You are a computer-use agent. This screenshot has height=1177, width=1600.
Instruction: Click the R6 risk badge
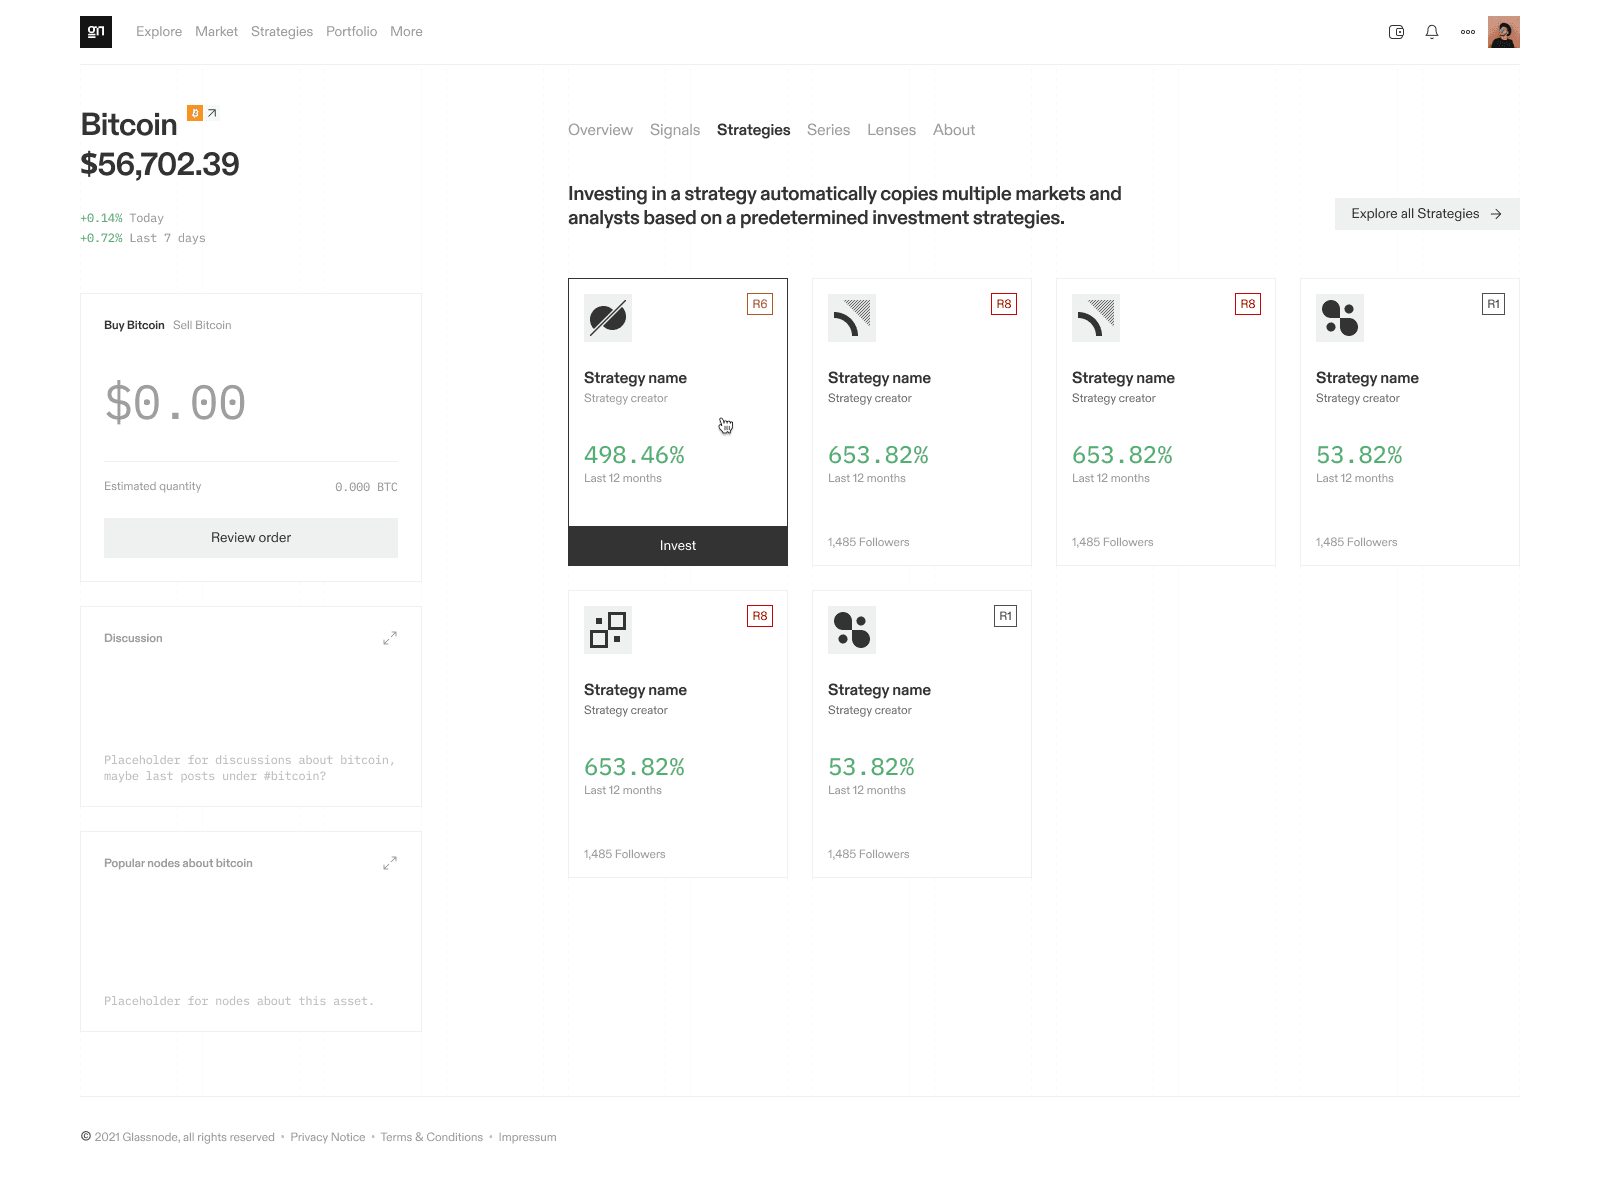pos(760,304)
